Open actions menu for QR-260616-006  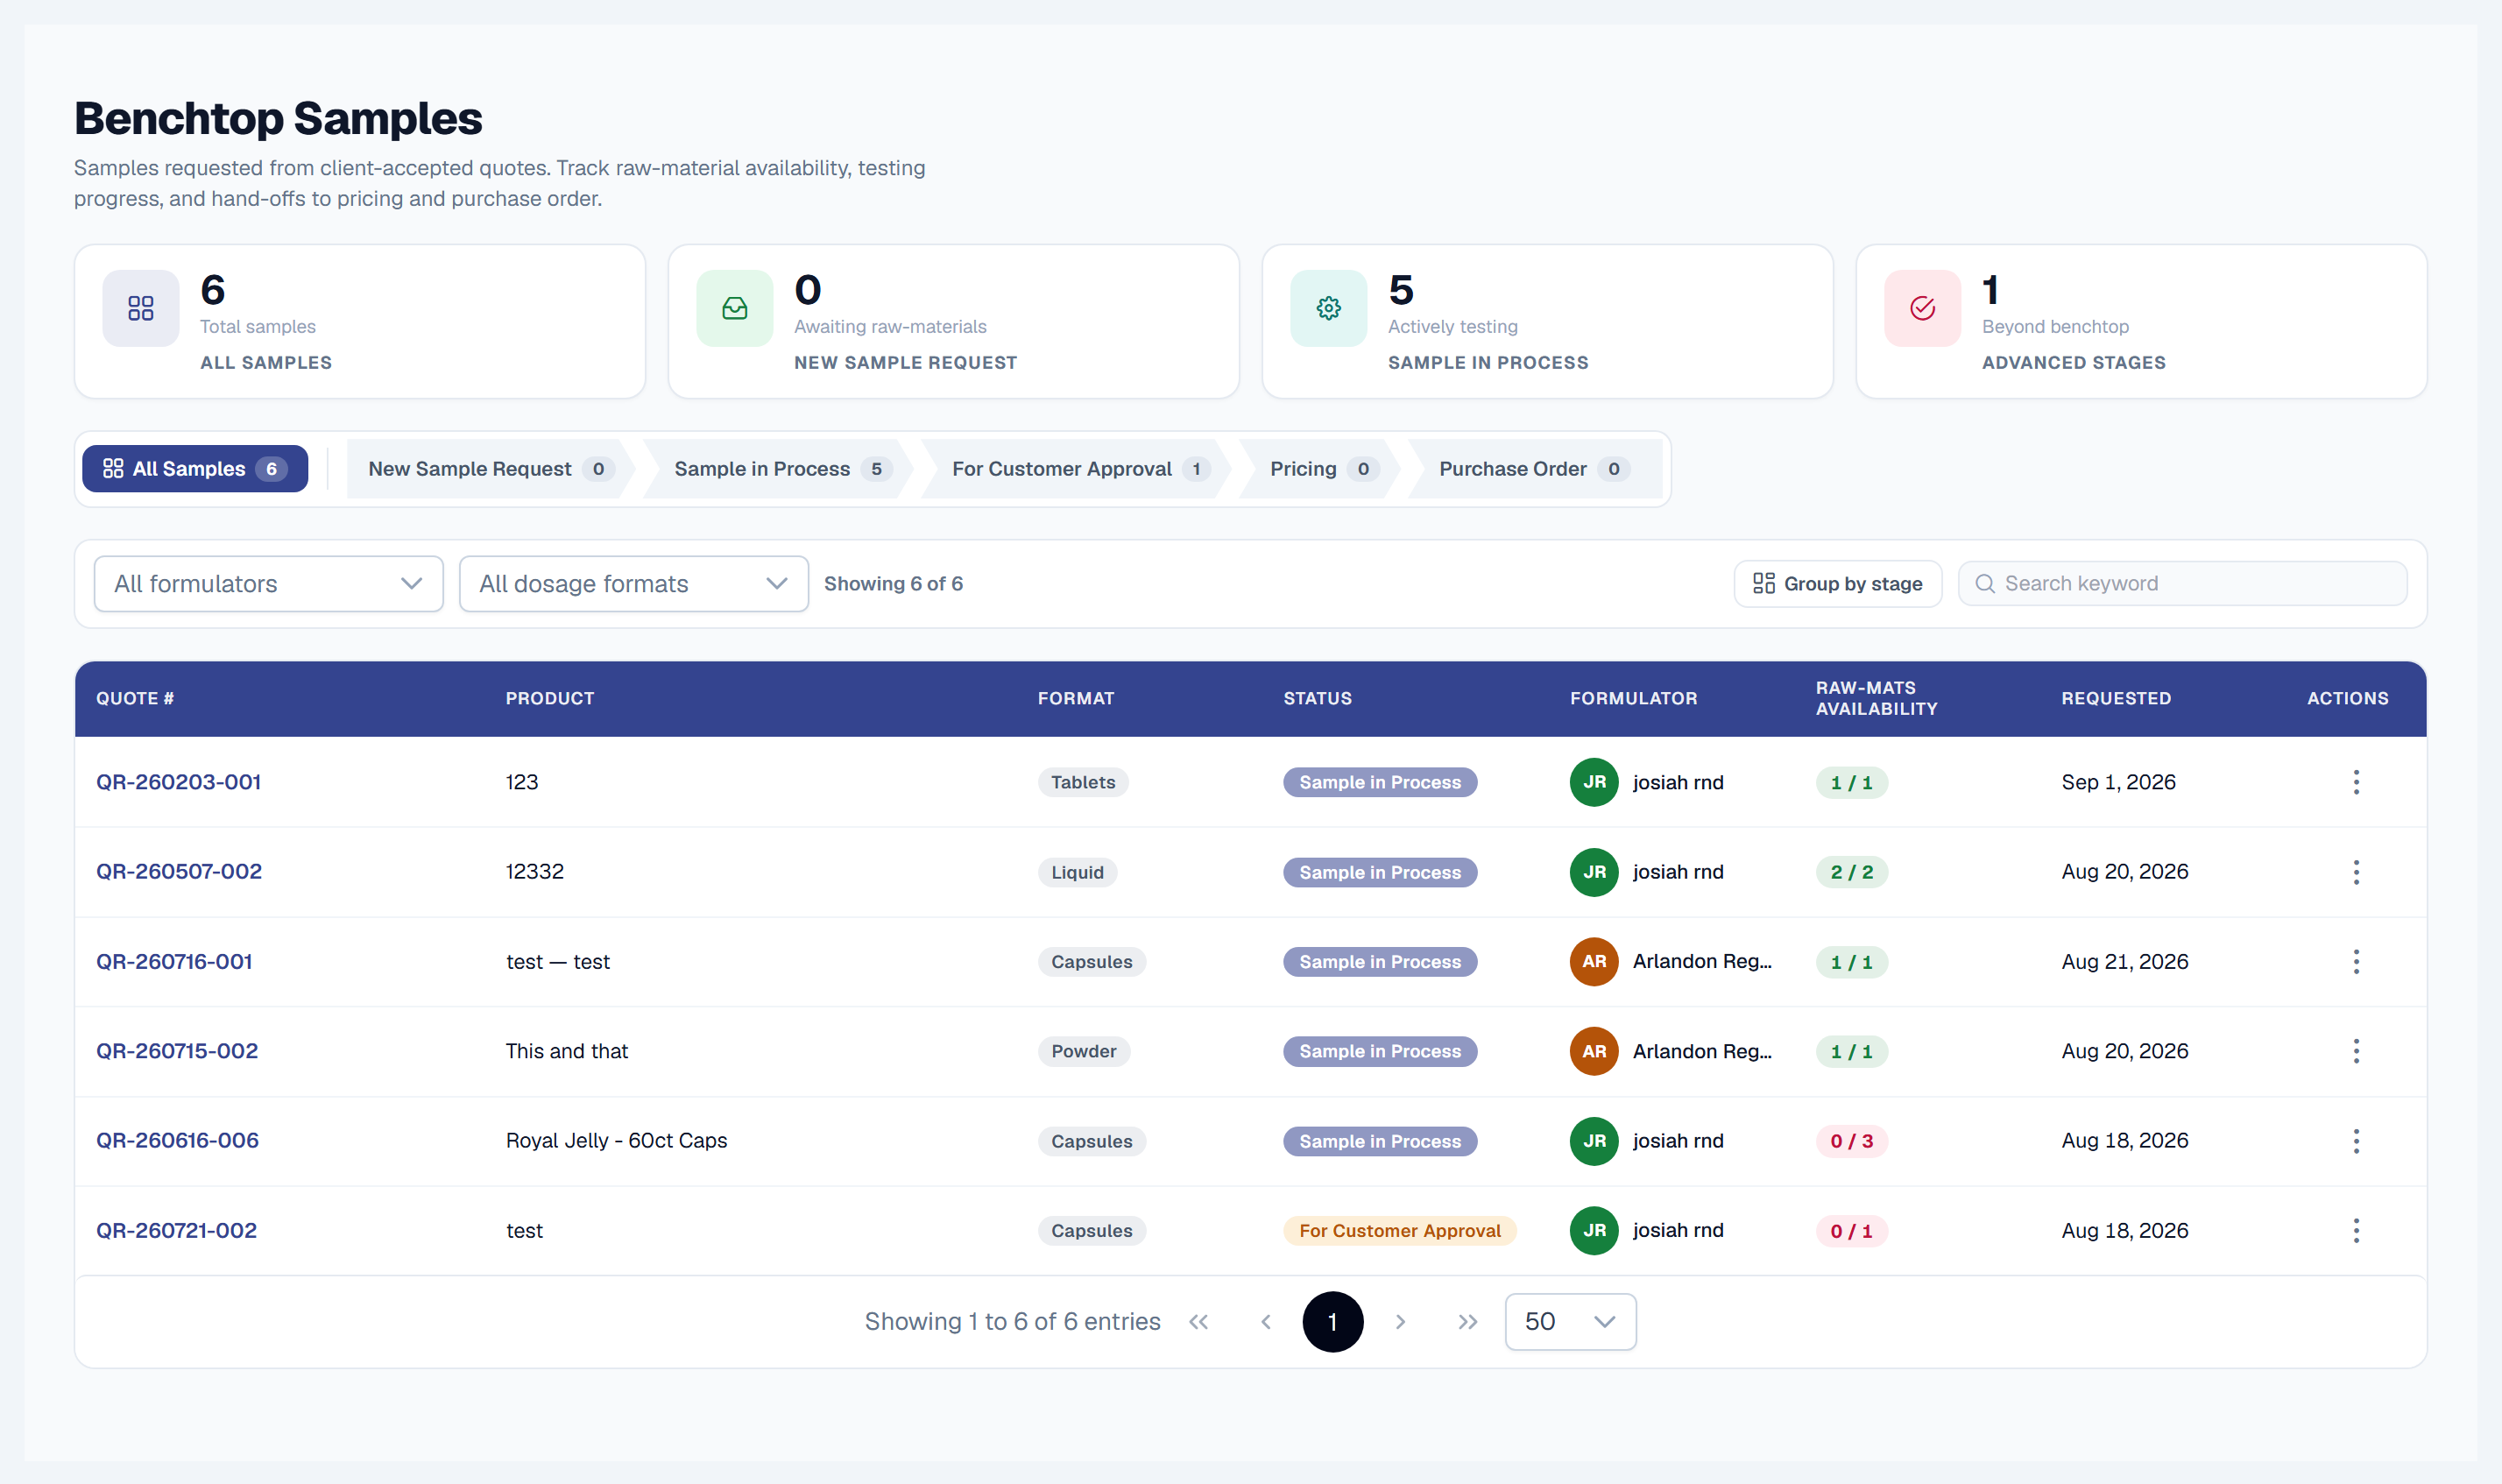(x=2355, y=1141)
